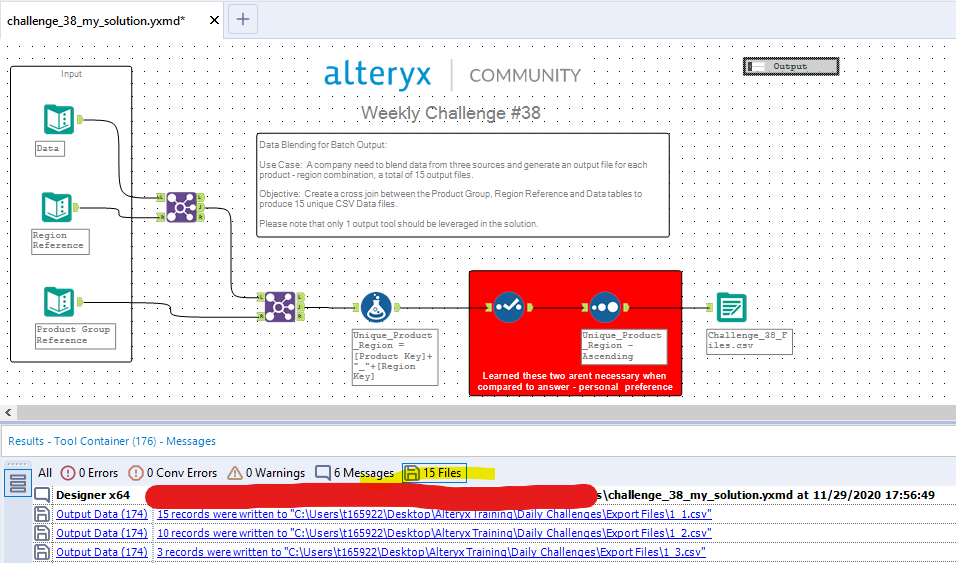Close the challenge_38_my_solution.yxmd tab
The image size is (956, 563).
pos(214,20)
